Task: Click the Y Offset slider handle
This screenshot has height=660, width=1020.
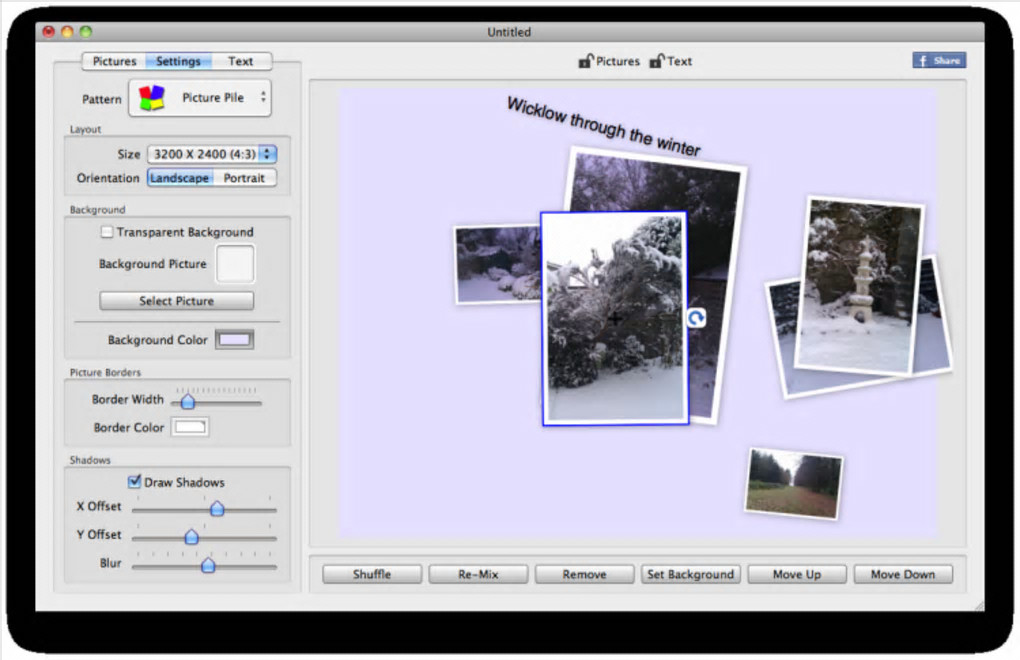Action: pos(191,536)
